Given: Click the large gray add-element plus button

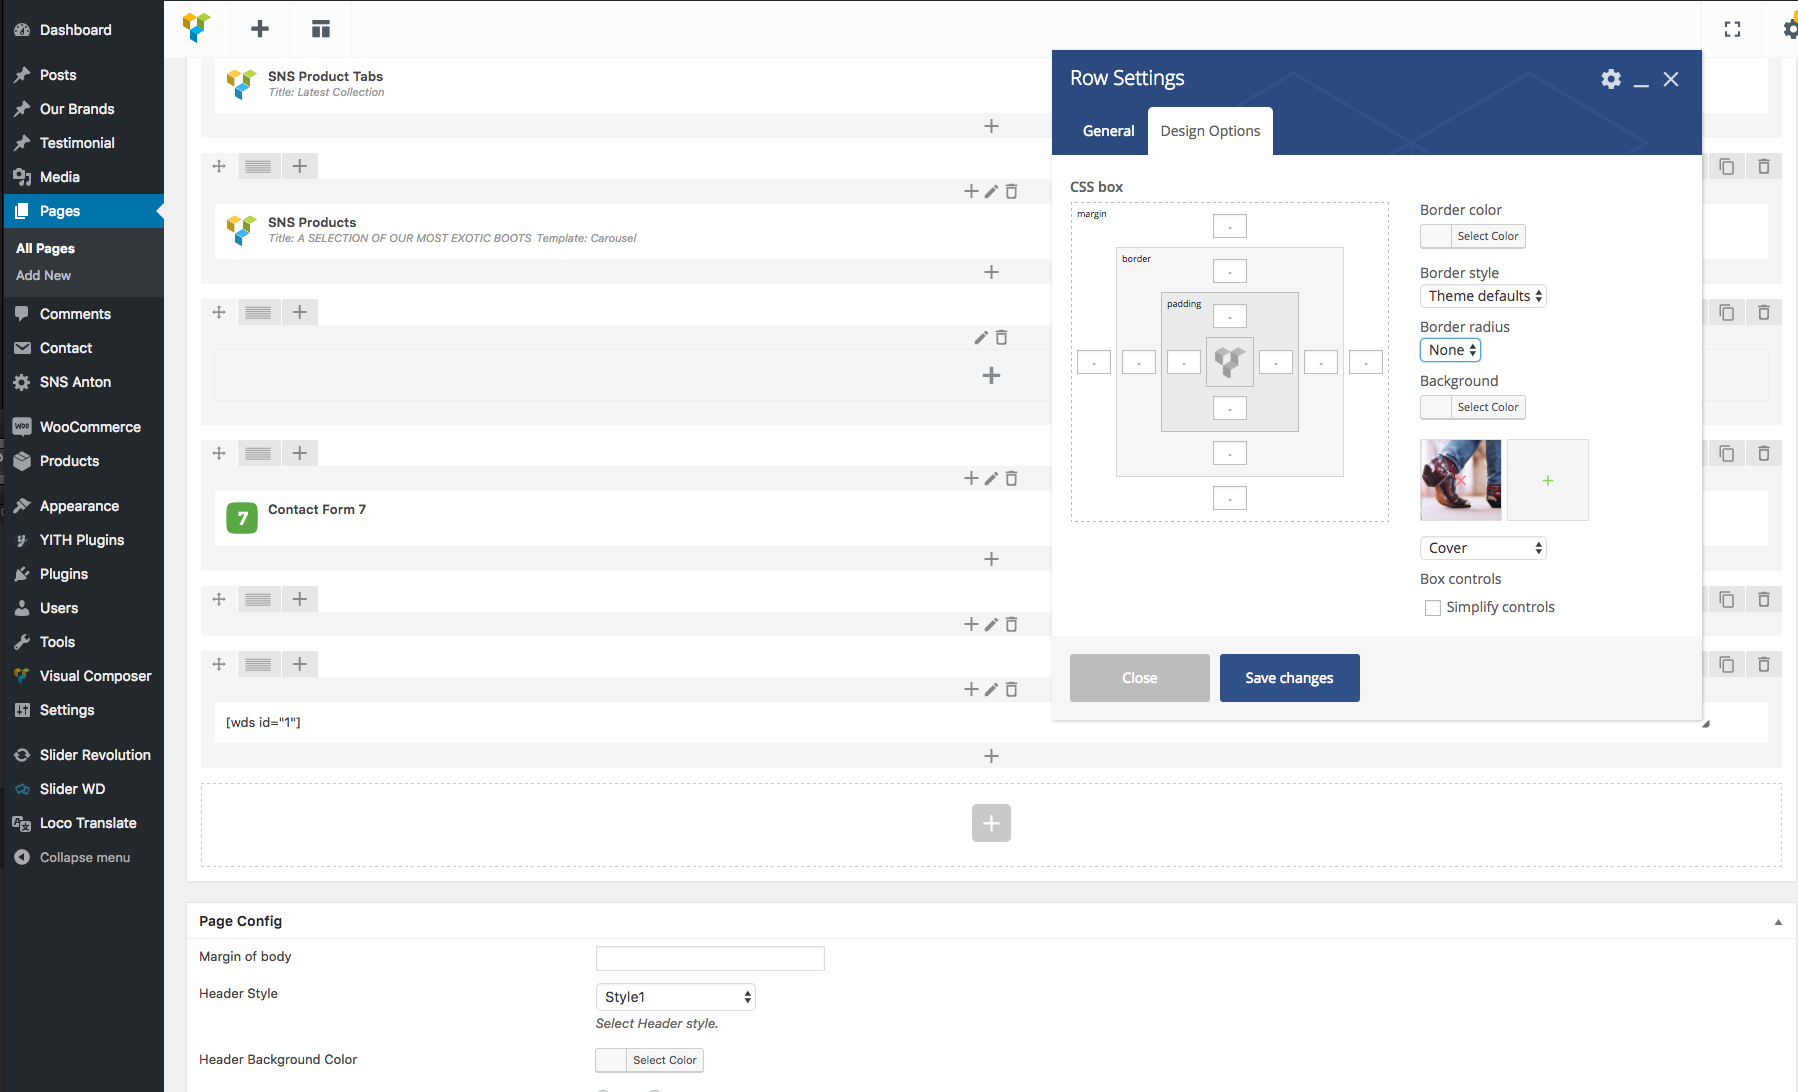Looking at the screenshot, I should click(991, 823).
